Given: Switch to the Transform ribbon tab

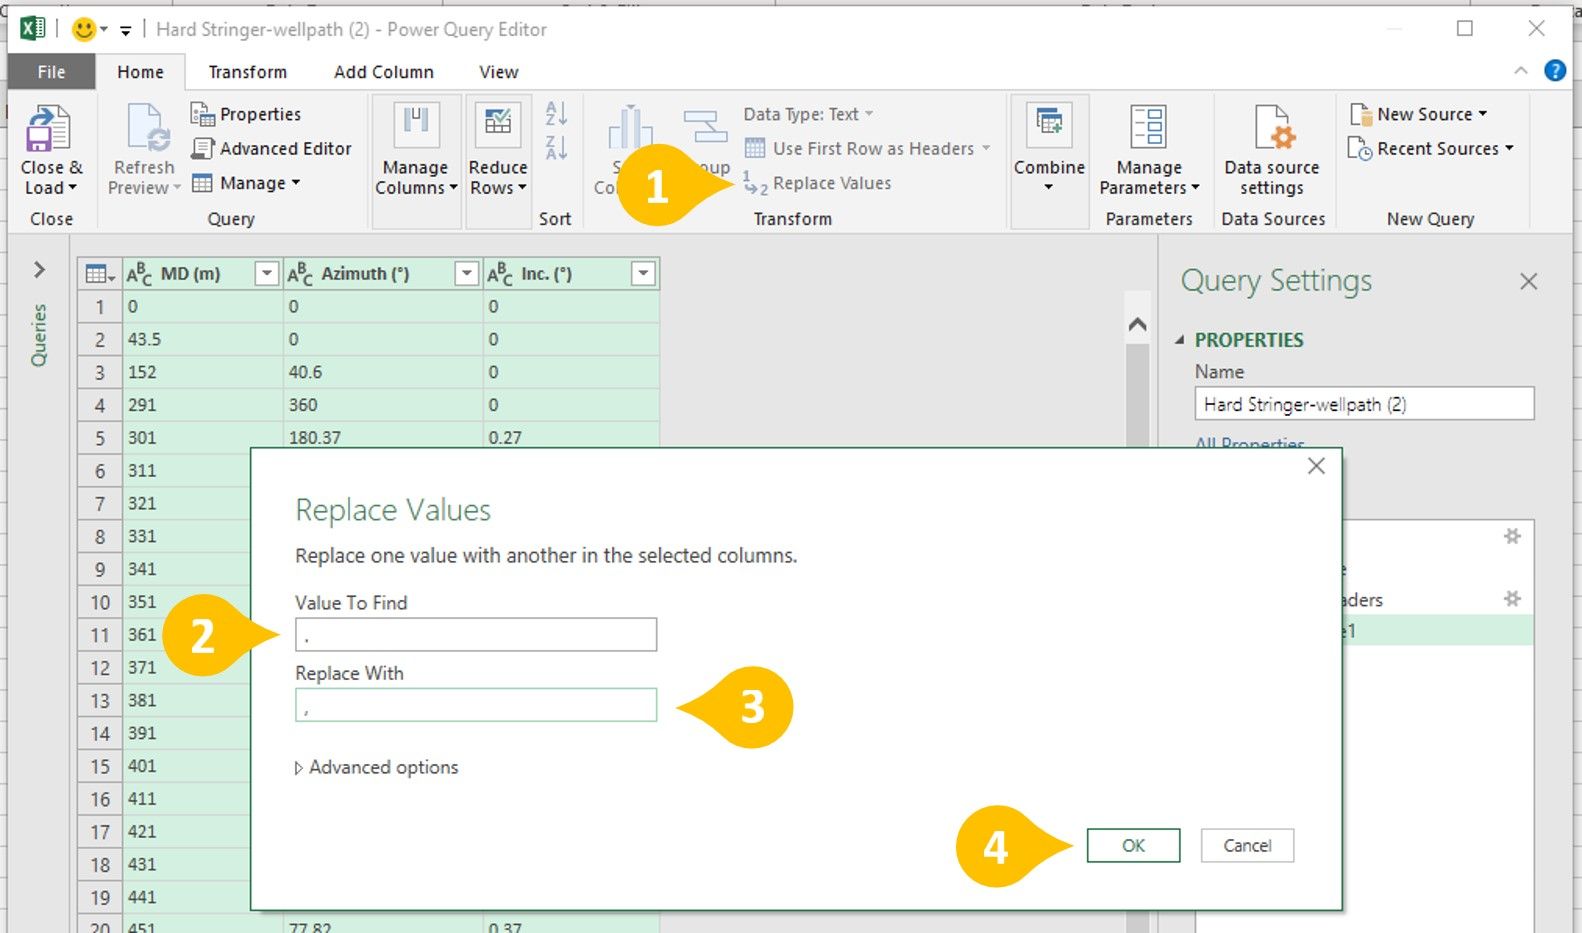Looking at the screenshot, I should click(247, 72).
